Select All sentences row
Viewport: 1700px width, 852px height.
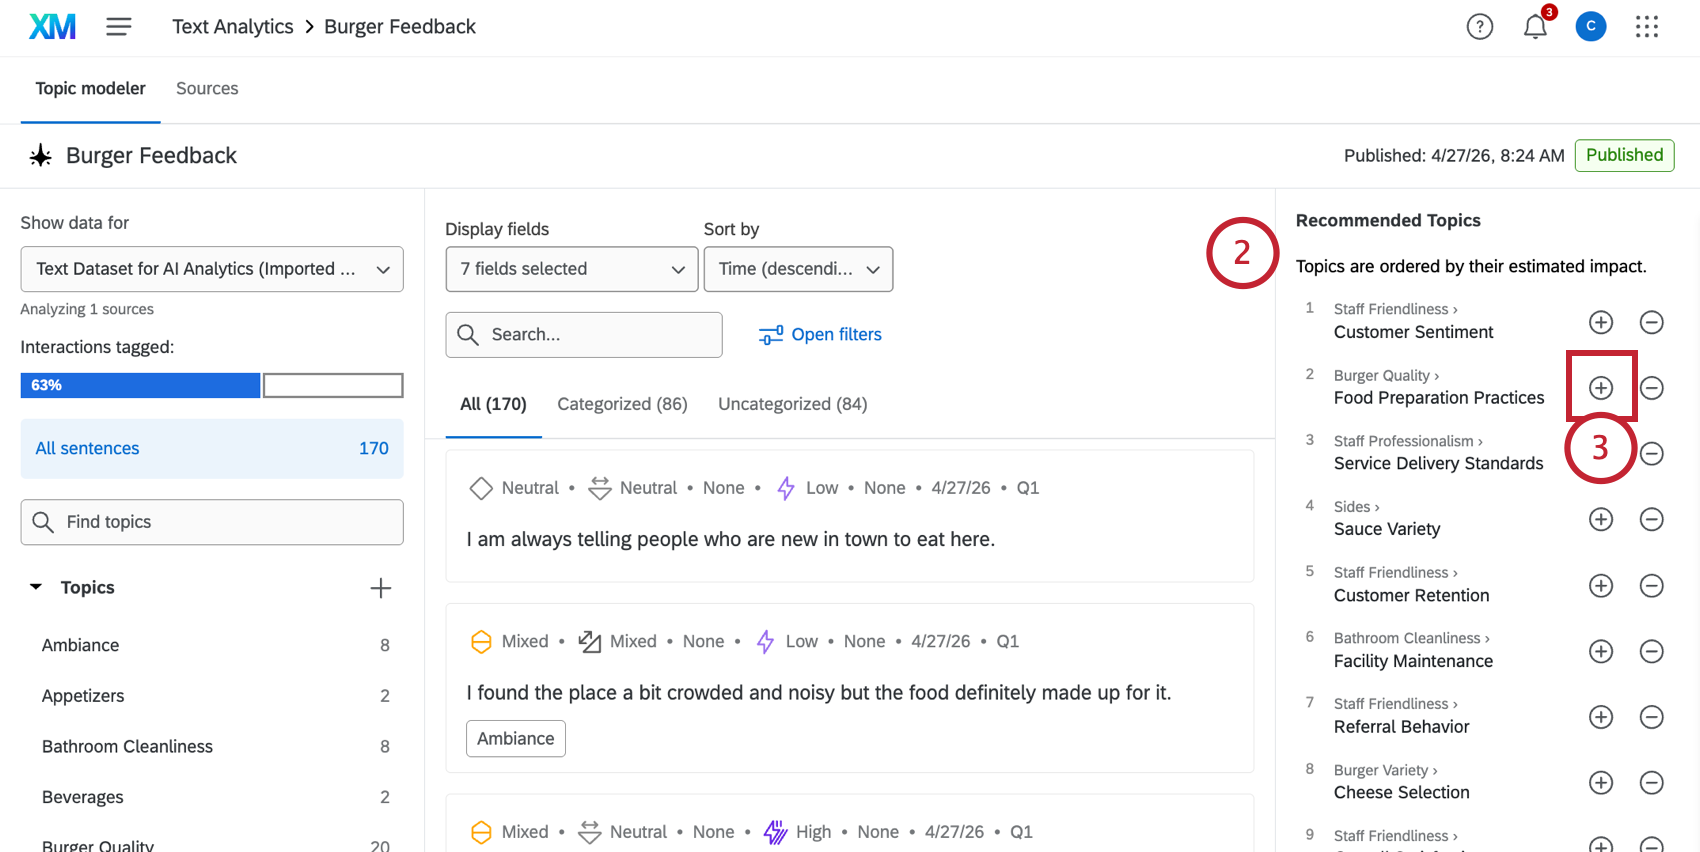click(212, 448)
